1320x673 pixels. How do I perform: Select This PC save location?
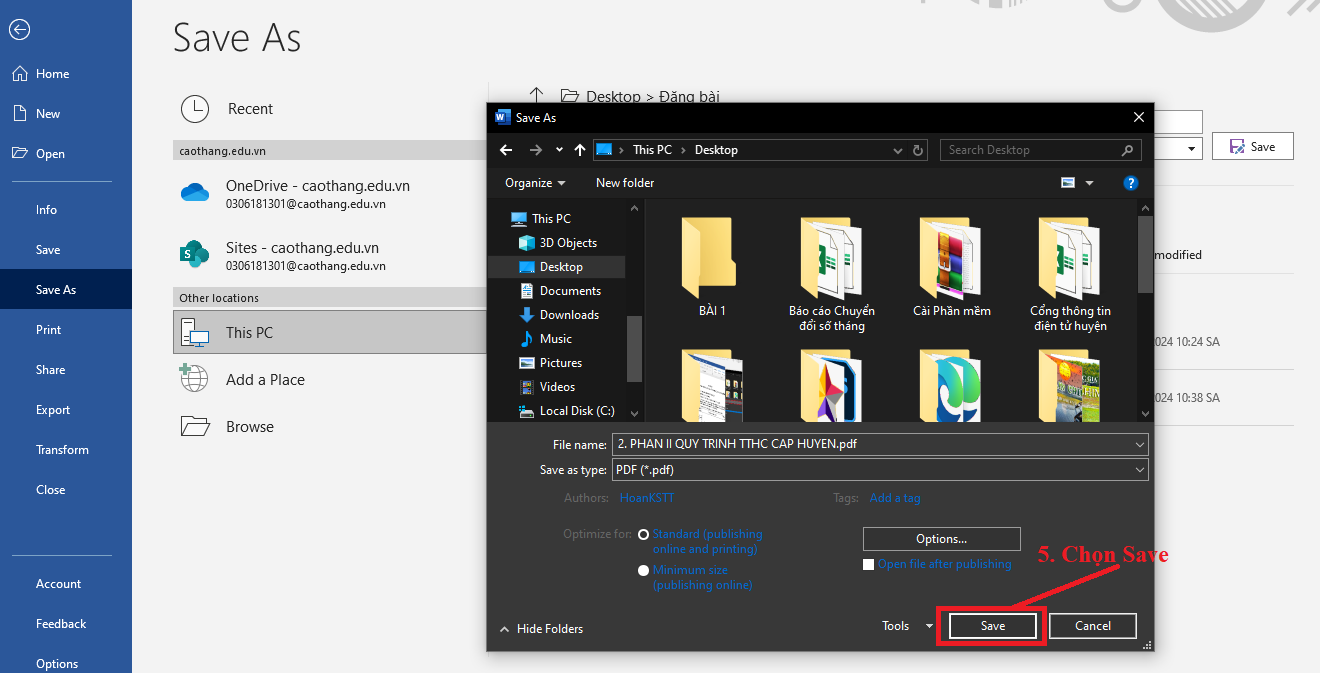(330, 332)
